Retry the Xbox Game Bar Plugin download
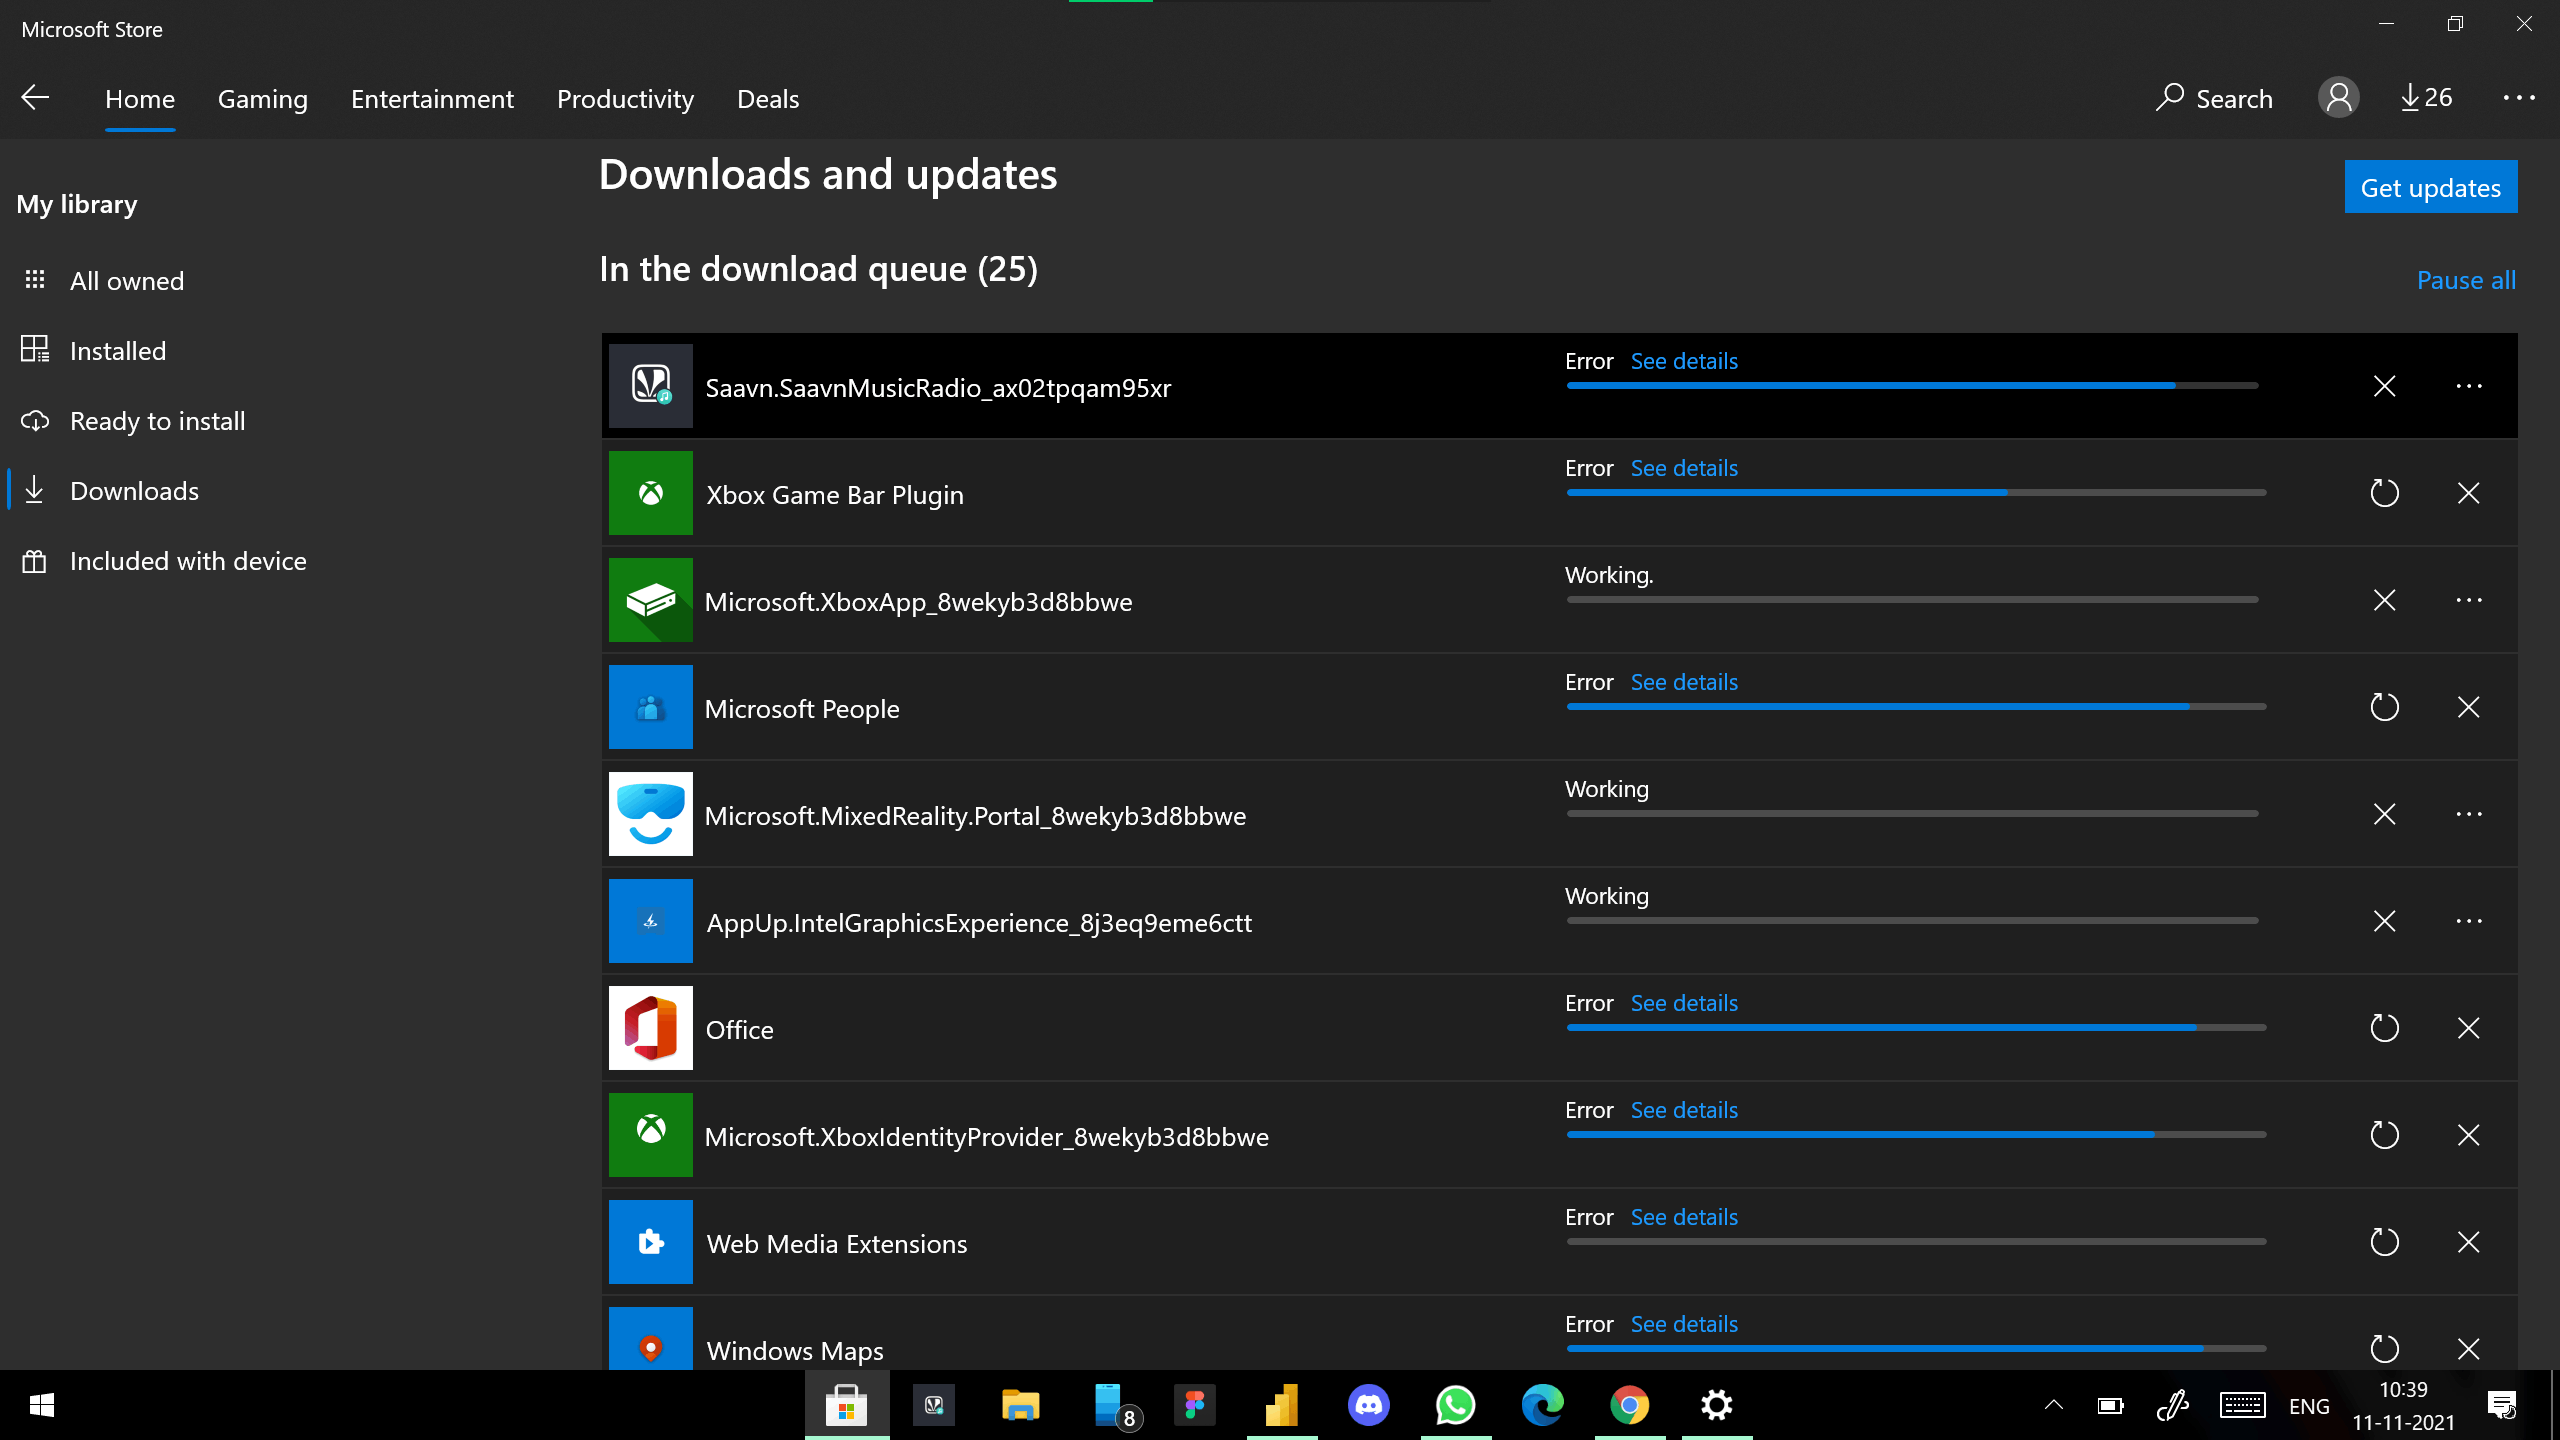The image size is (2560, 1440). tap(2384, 493)
